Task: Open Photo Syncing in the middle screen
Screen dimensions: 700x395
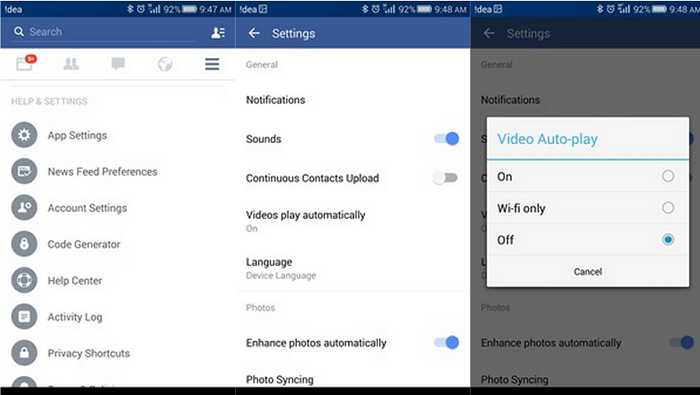Action: tap(279, 380)
